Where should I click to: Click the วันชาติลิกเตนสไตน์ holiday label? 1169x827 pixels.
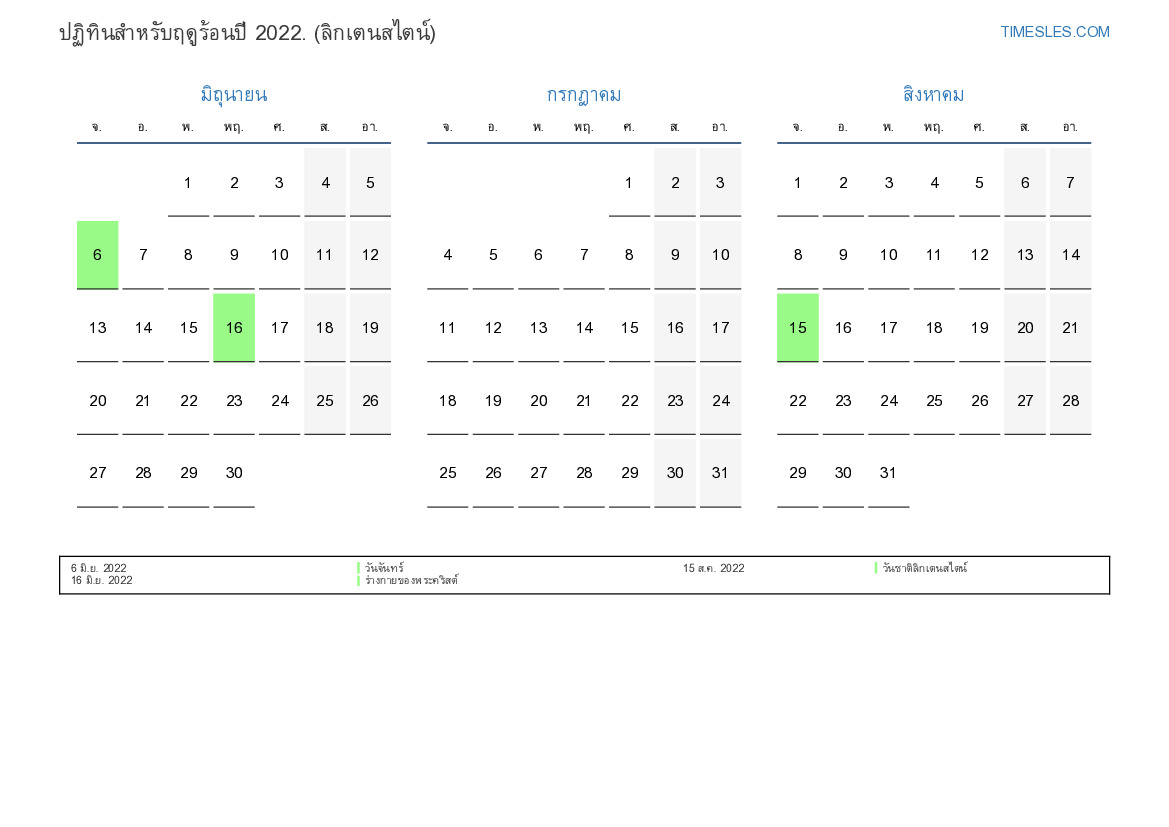(x=924, y=568)
